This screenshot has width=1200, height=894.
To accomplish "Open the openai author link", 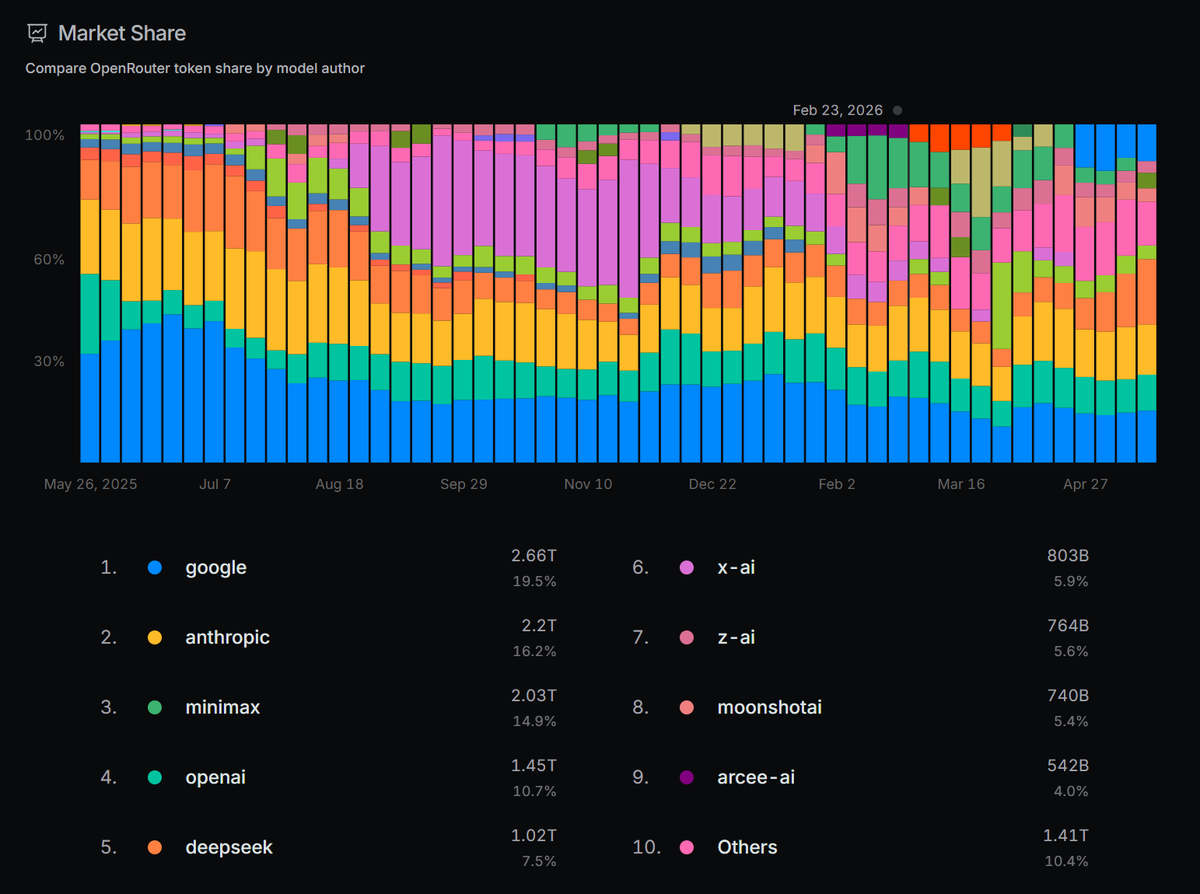I will 215,777.
